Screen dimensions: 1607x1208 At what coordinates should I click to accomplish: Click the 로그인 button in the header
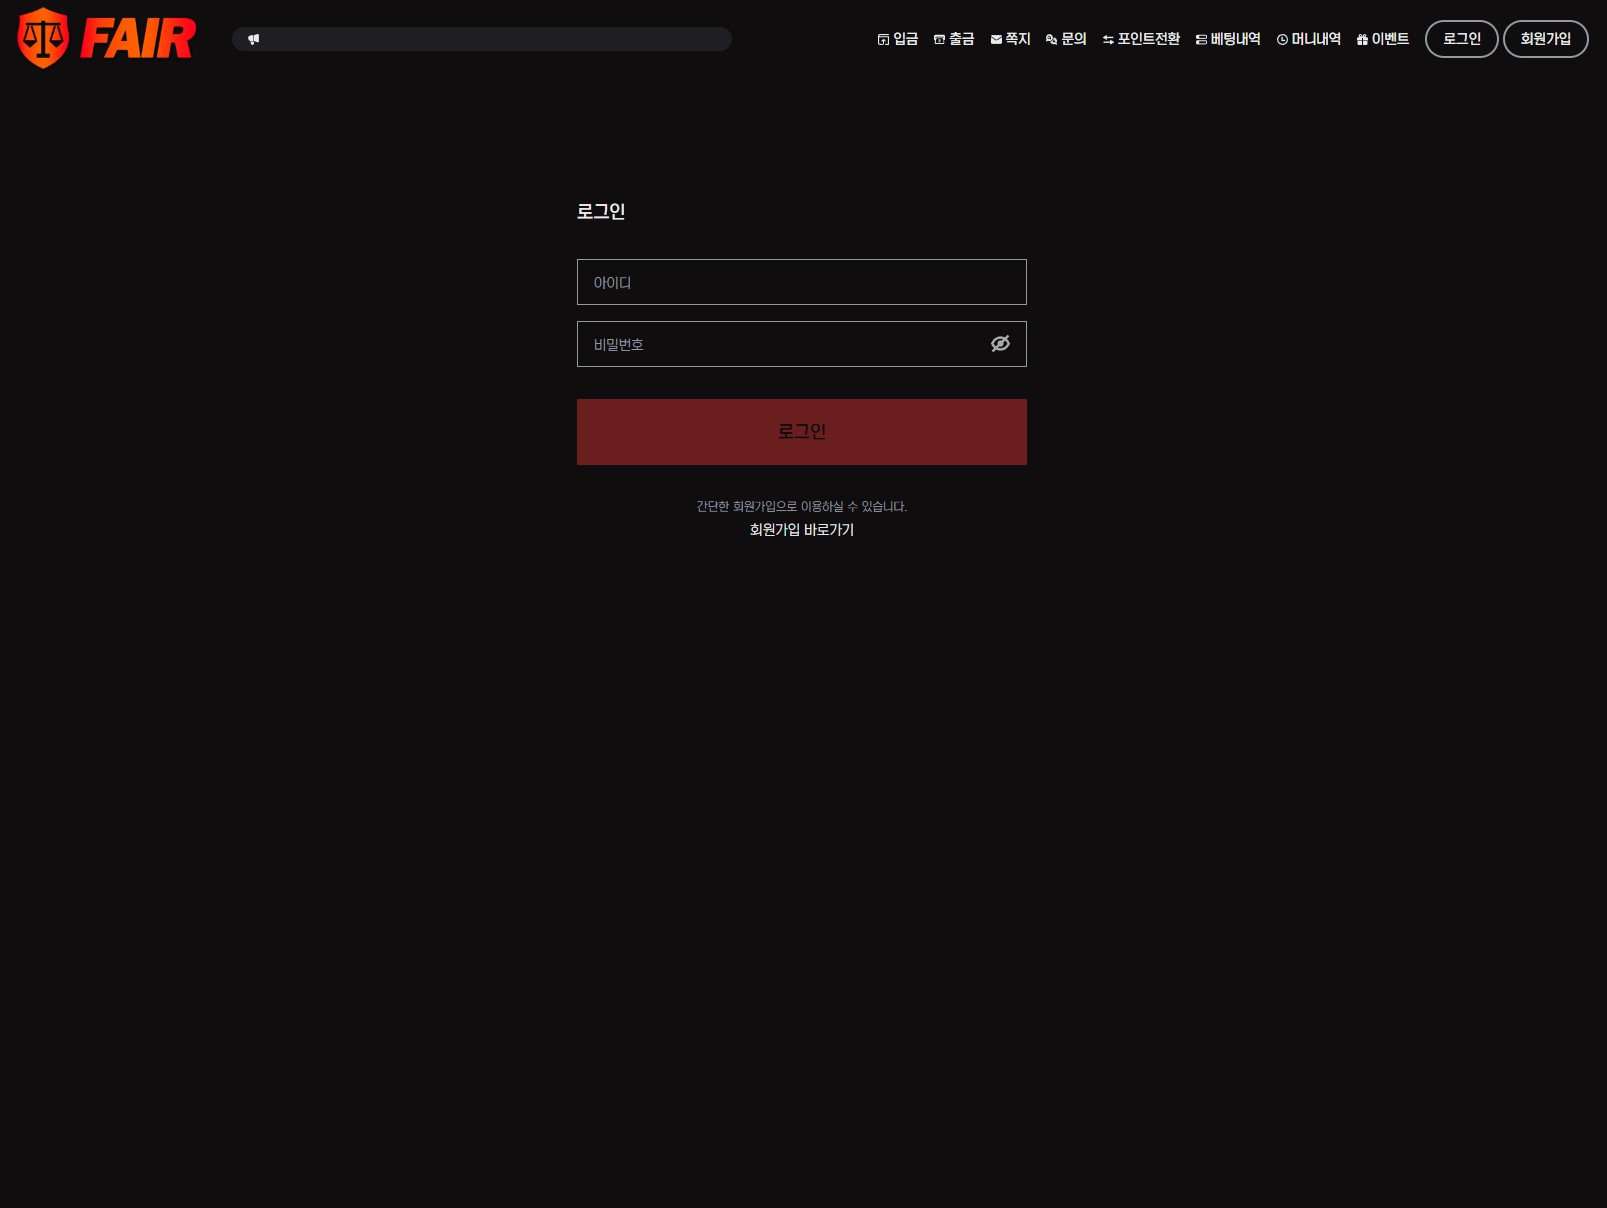click(x=1461, y=39)
